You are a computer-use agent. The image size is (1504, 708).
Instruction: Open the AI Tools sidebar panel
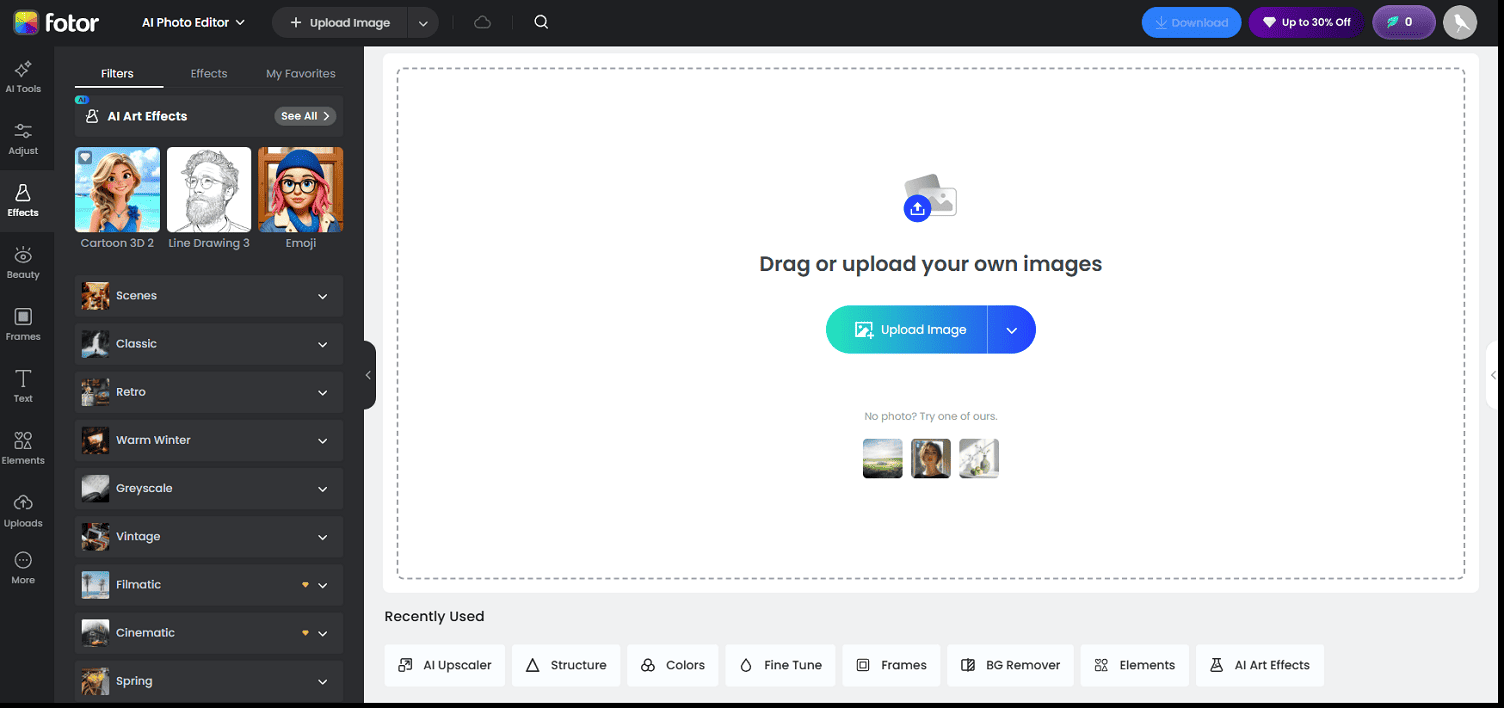(x=23, y=75)
